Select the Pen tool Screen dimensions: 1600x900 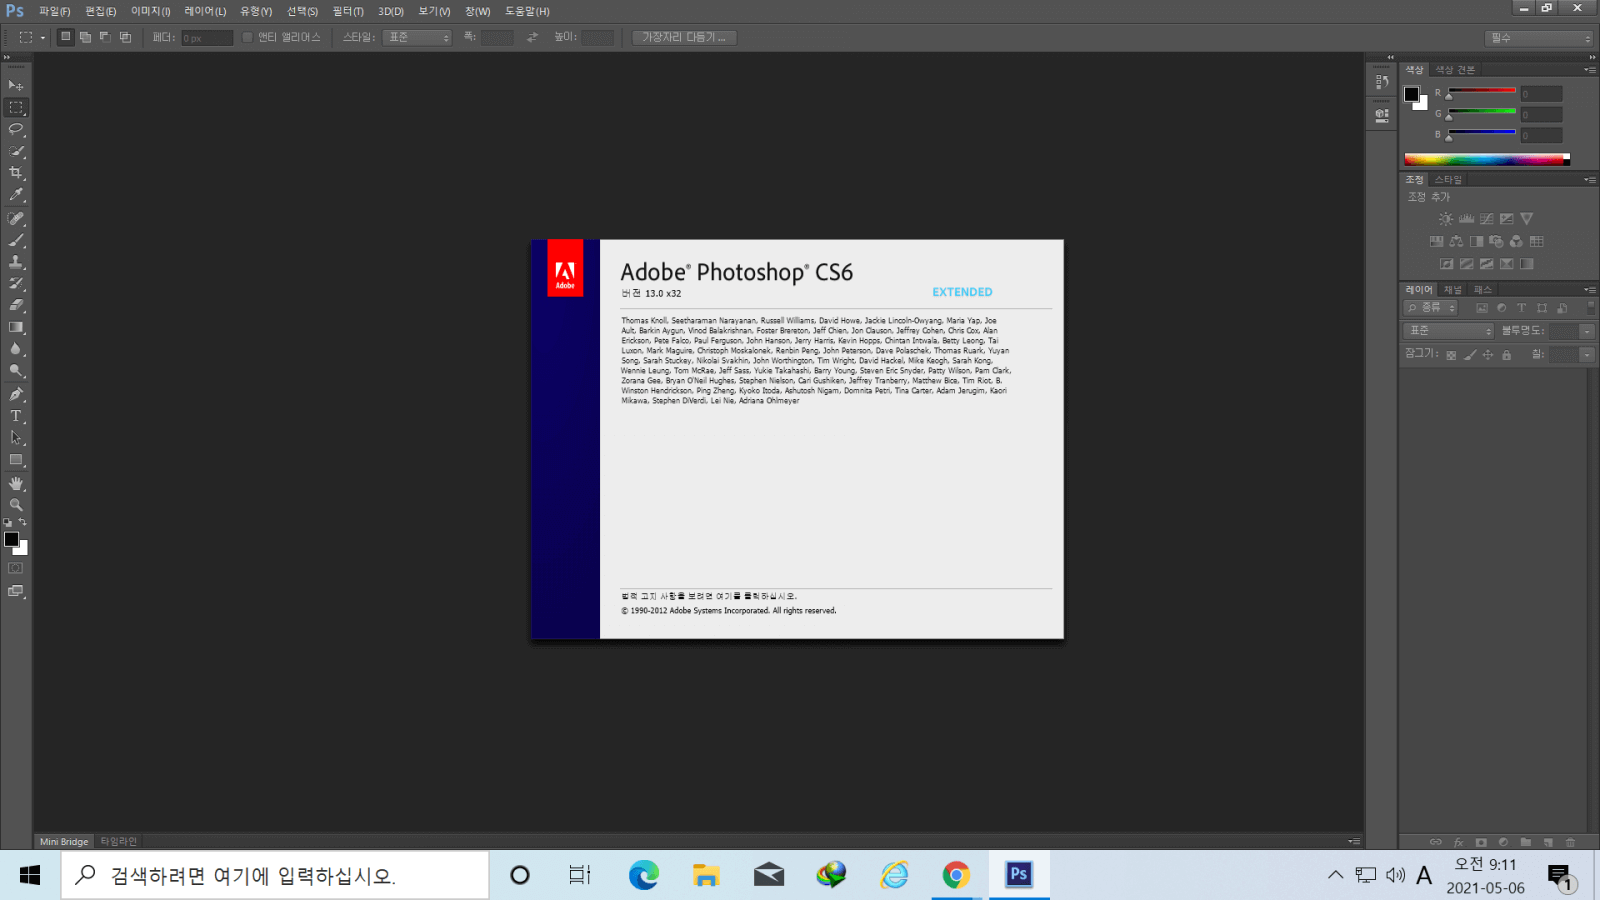pos(16,394)
